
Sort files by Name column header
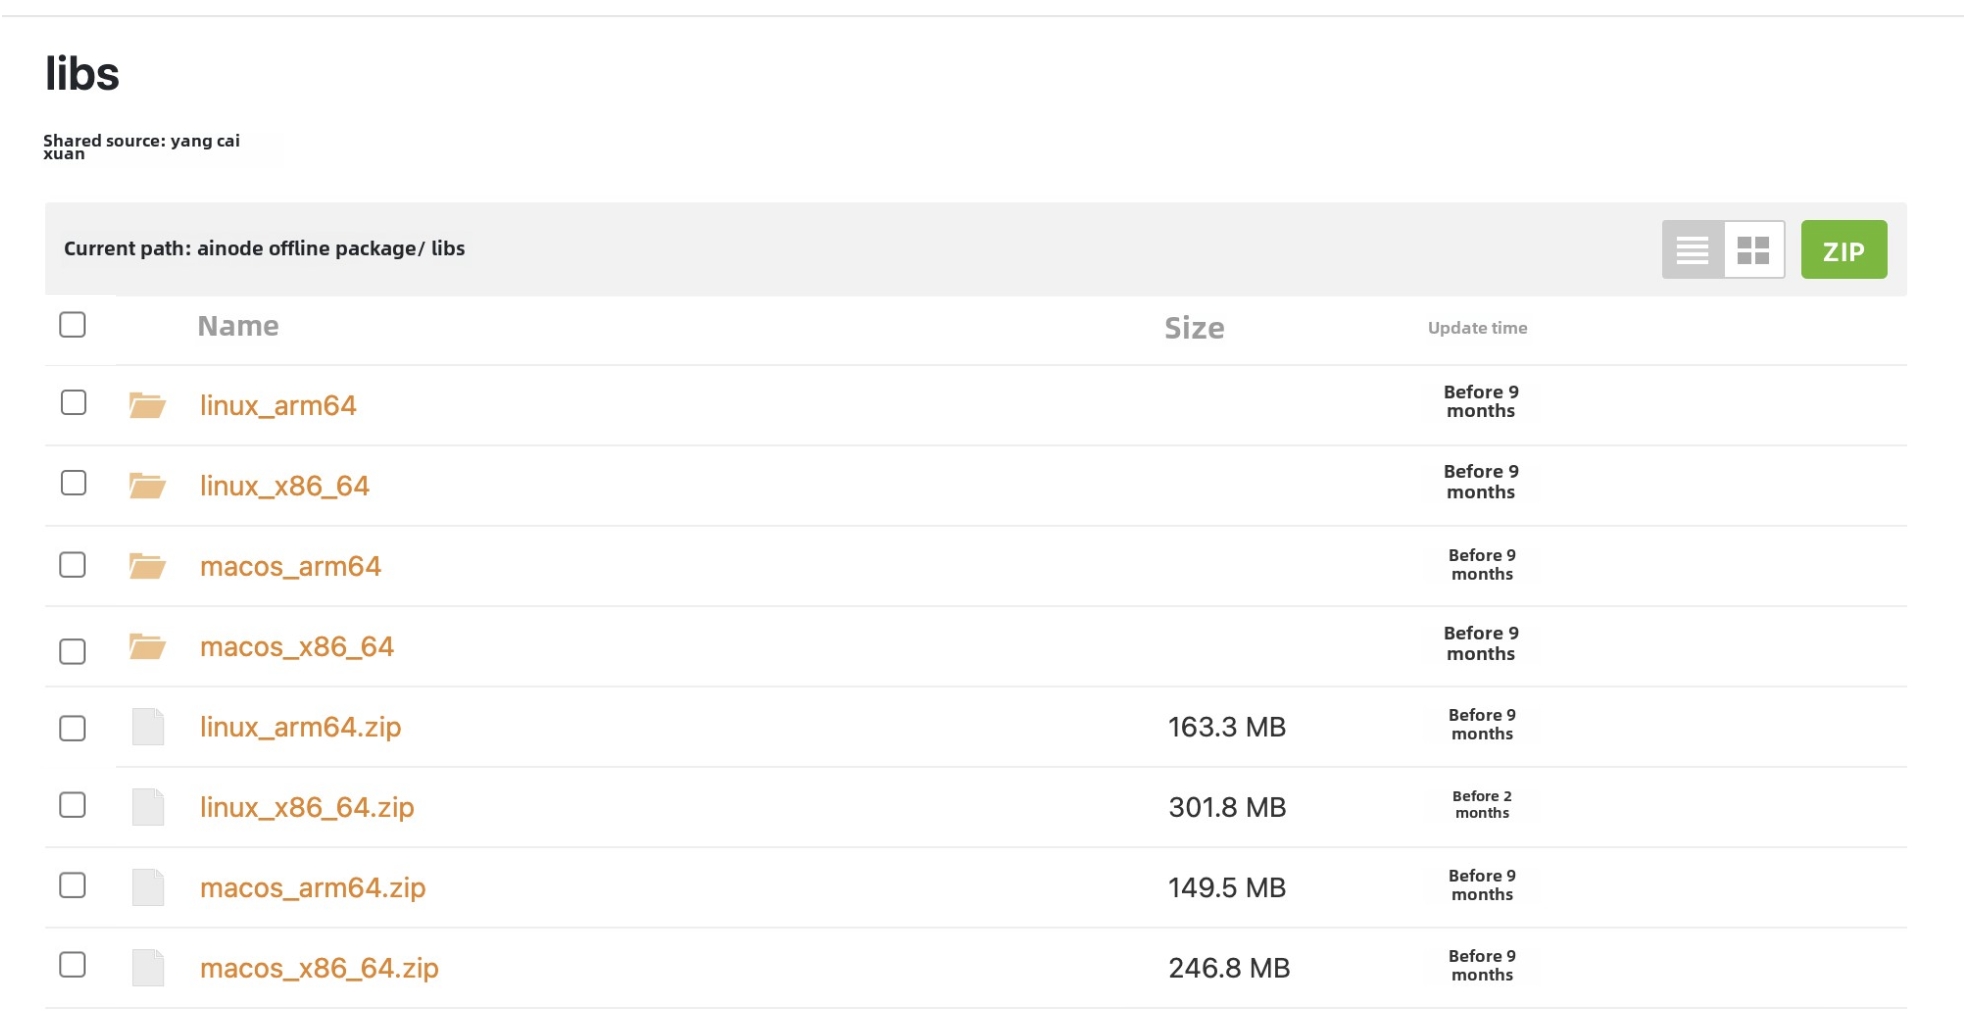pyautogui.click(x=238, y=326)
